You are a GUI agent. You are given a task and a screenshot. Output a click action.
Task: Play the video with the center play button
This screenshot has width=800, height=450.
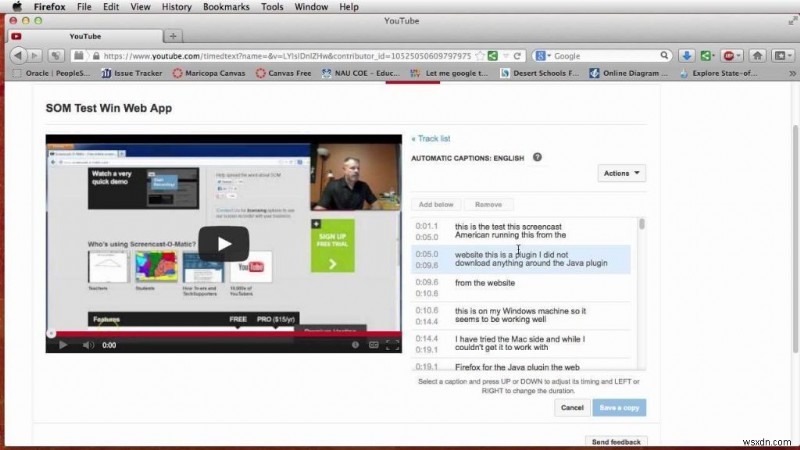pyautogui.click(x=223, y=244)
